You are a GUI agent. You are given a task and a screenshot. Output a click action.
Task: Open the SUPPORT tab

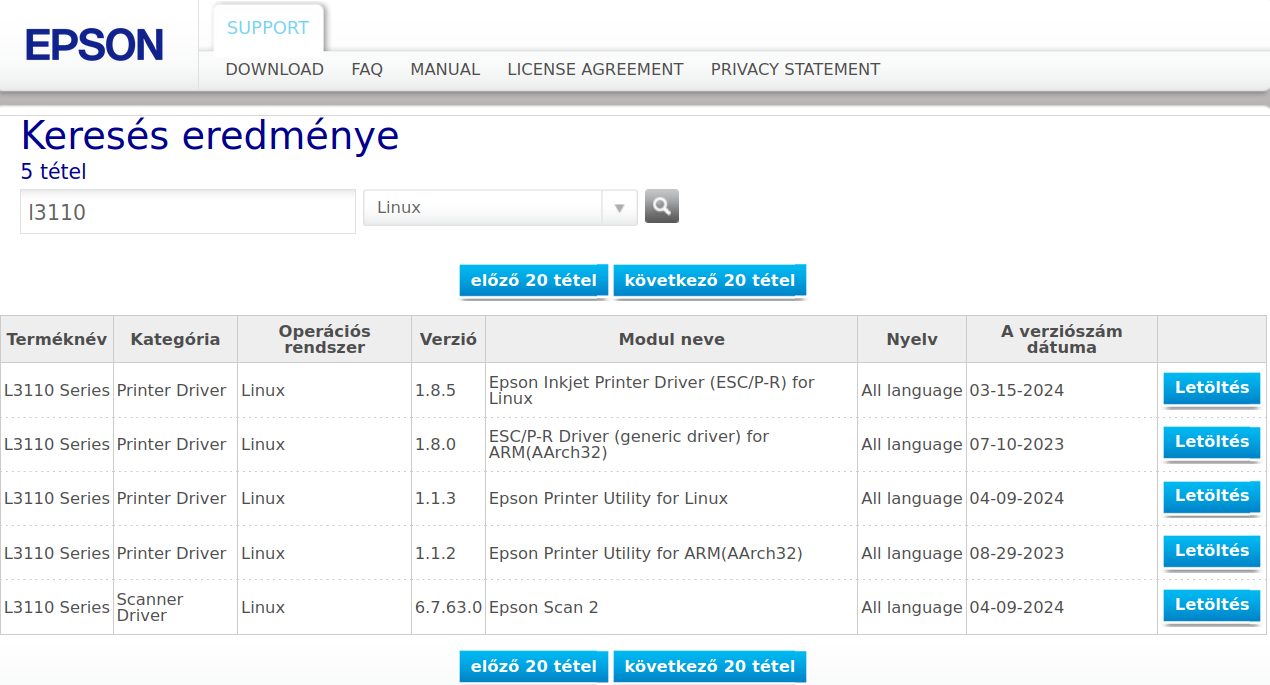click(268, 28)
